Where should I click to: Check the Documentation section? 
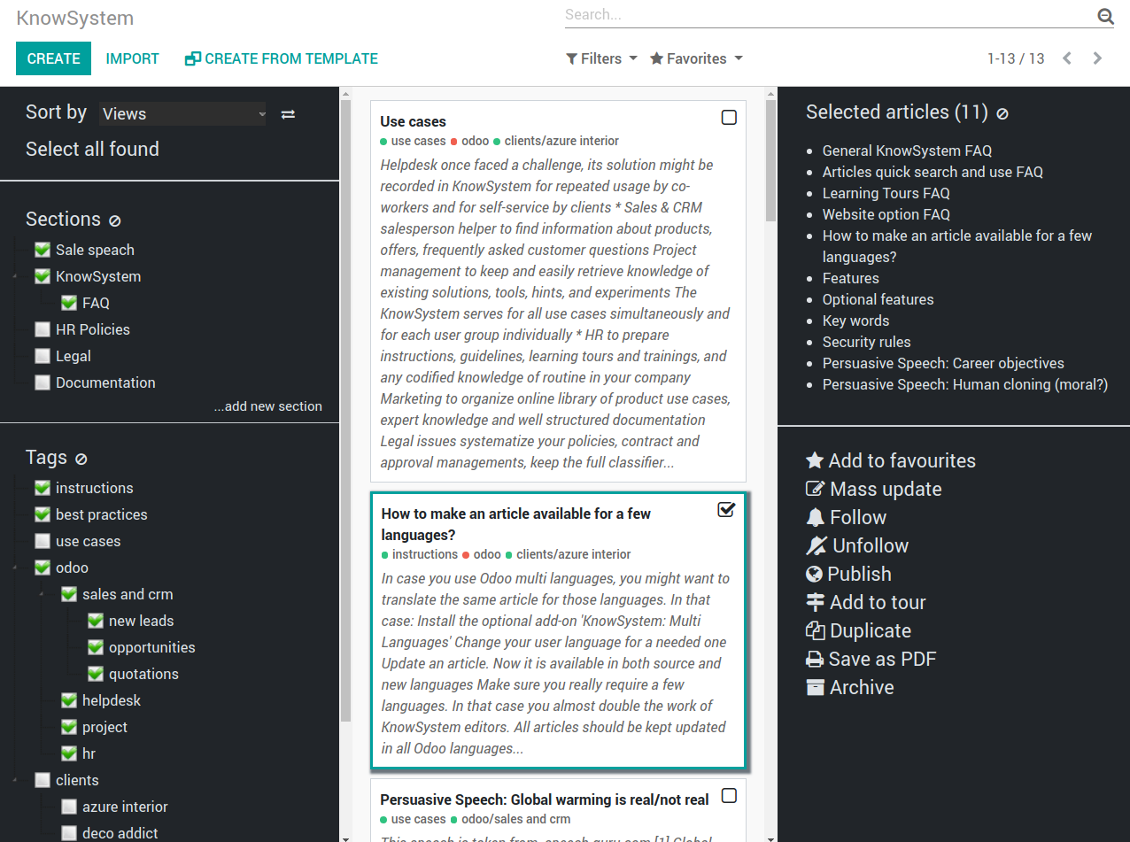pyautogui.click(x=43, y=383)
